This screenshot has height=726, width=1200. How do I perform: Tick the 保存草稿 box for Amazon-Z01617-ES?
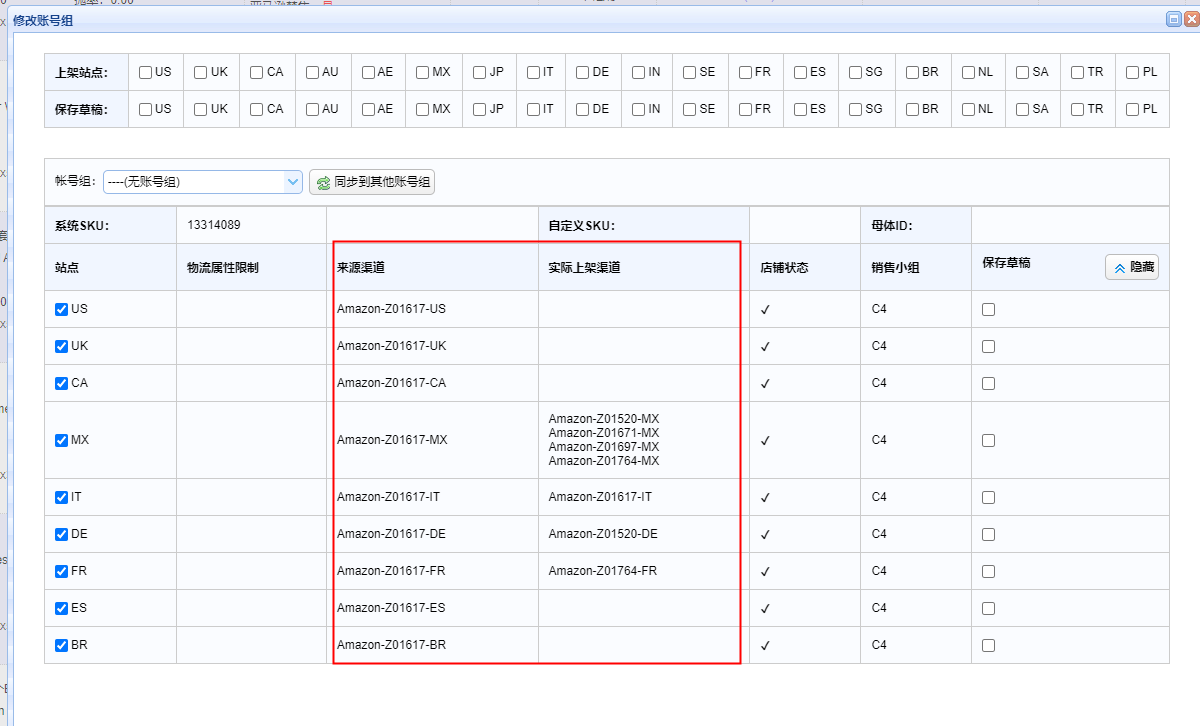click(x=989, y=609)
